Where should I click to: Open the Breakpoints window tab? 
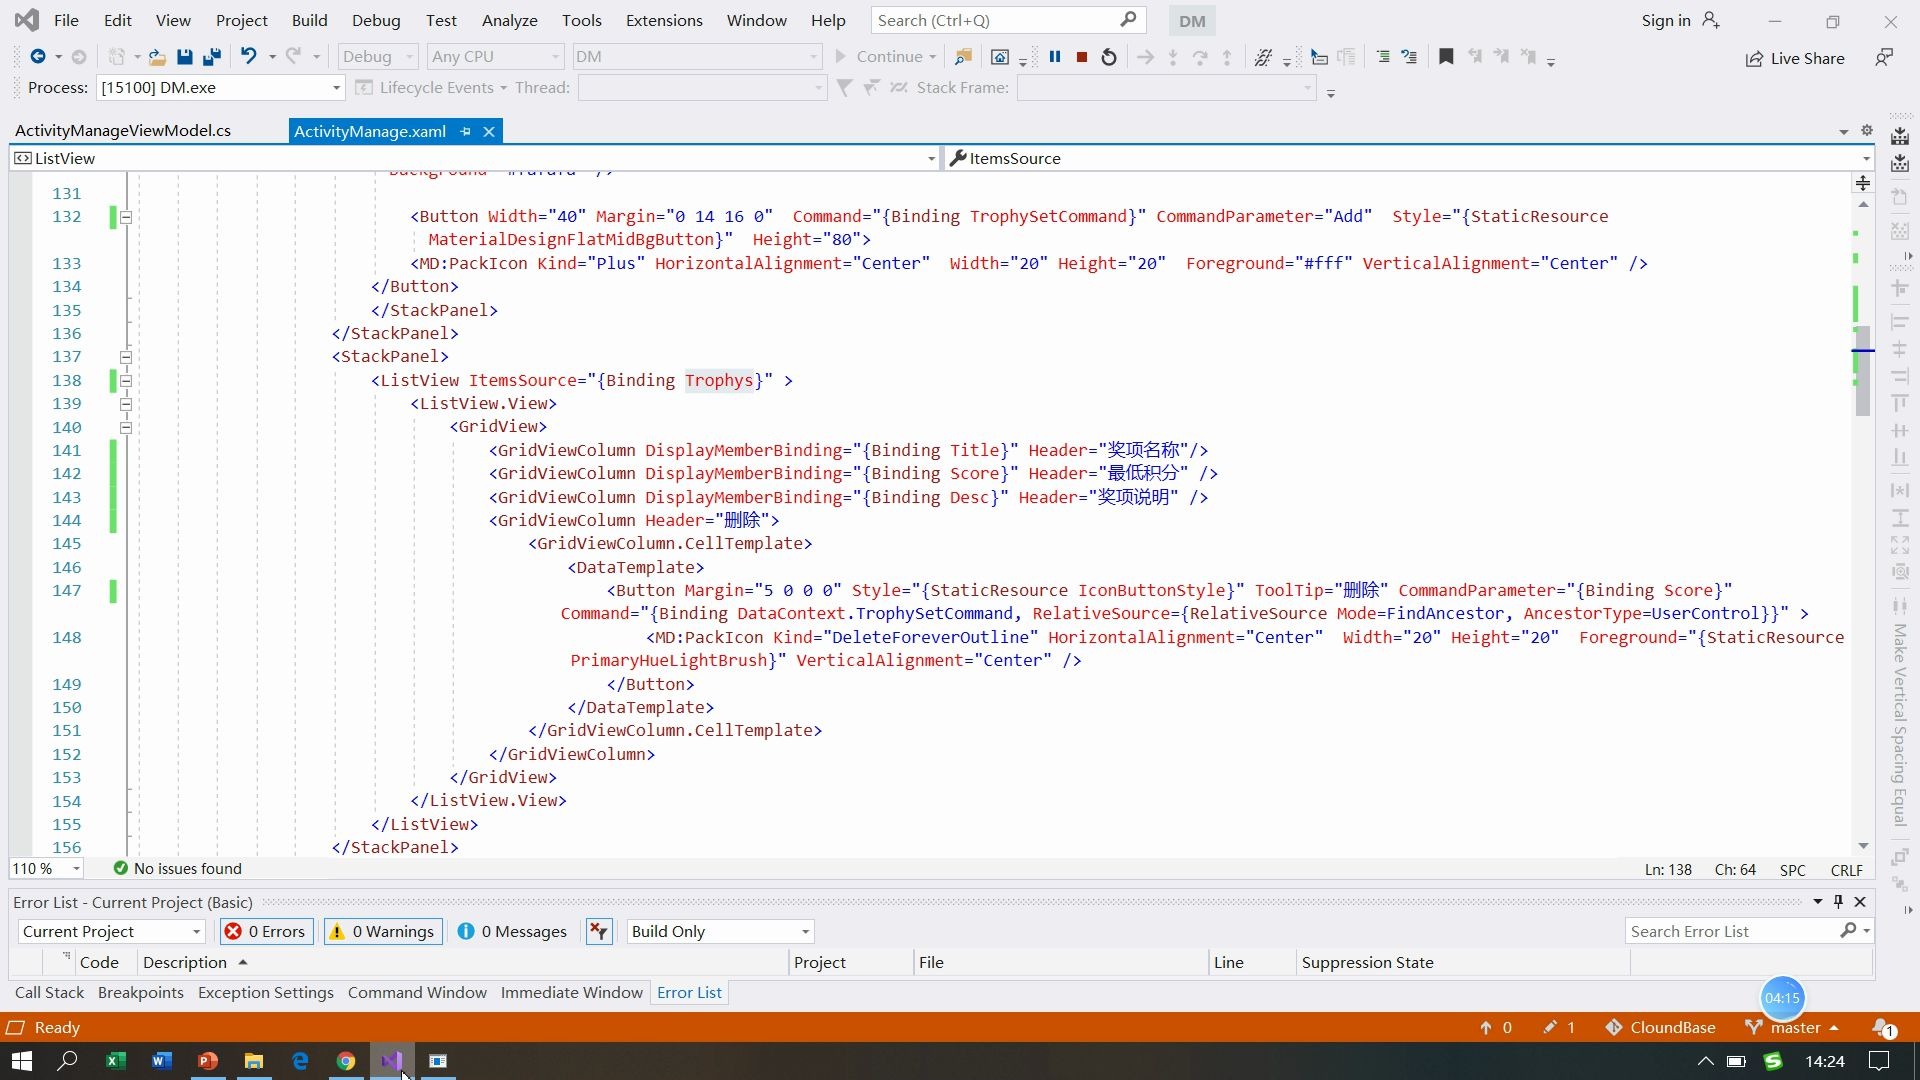pos(141,992)
